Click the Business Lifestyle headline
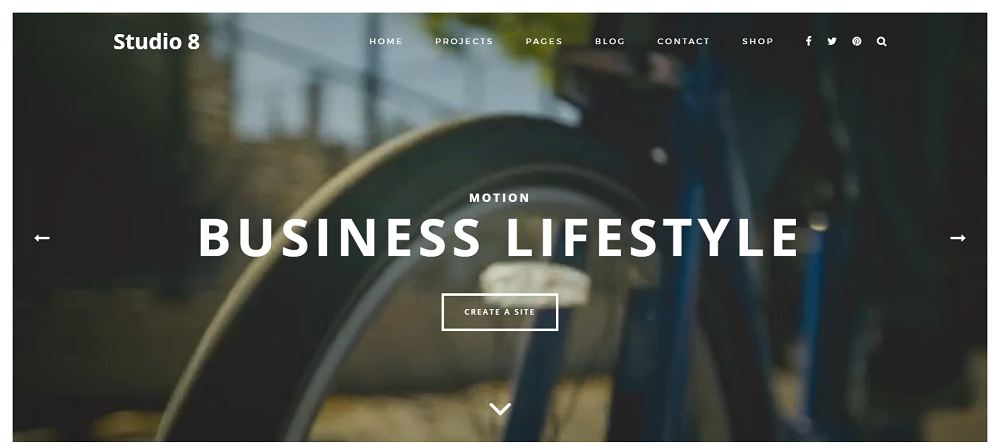The width and height of the screenshot is (1000, 444). [x=499, y=237]
